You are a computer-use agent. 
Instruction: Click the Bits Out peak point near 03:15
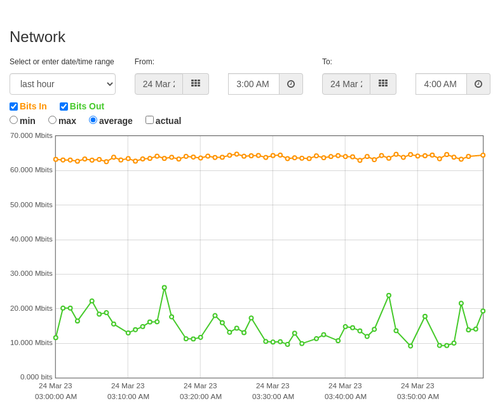[164, 288]
